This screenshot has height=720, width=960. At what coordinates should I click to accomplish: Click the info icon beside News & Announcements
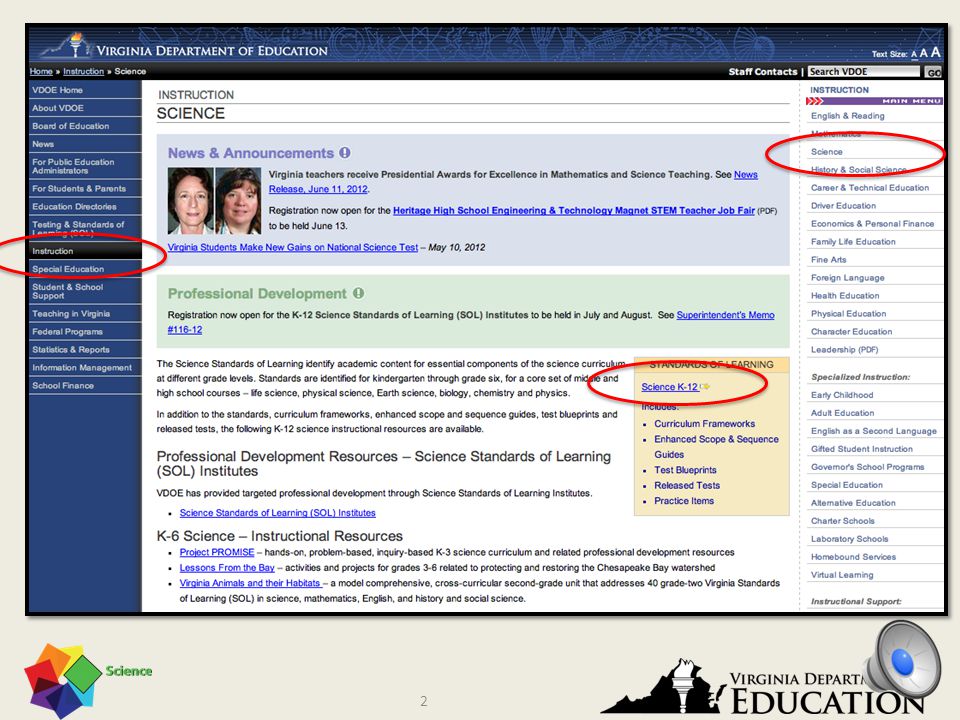[x=345, y=152]
